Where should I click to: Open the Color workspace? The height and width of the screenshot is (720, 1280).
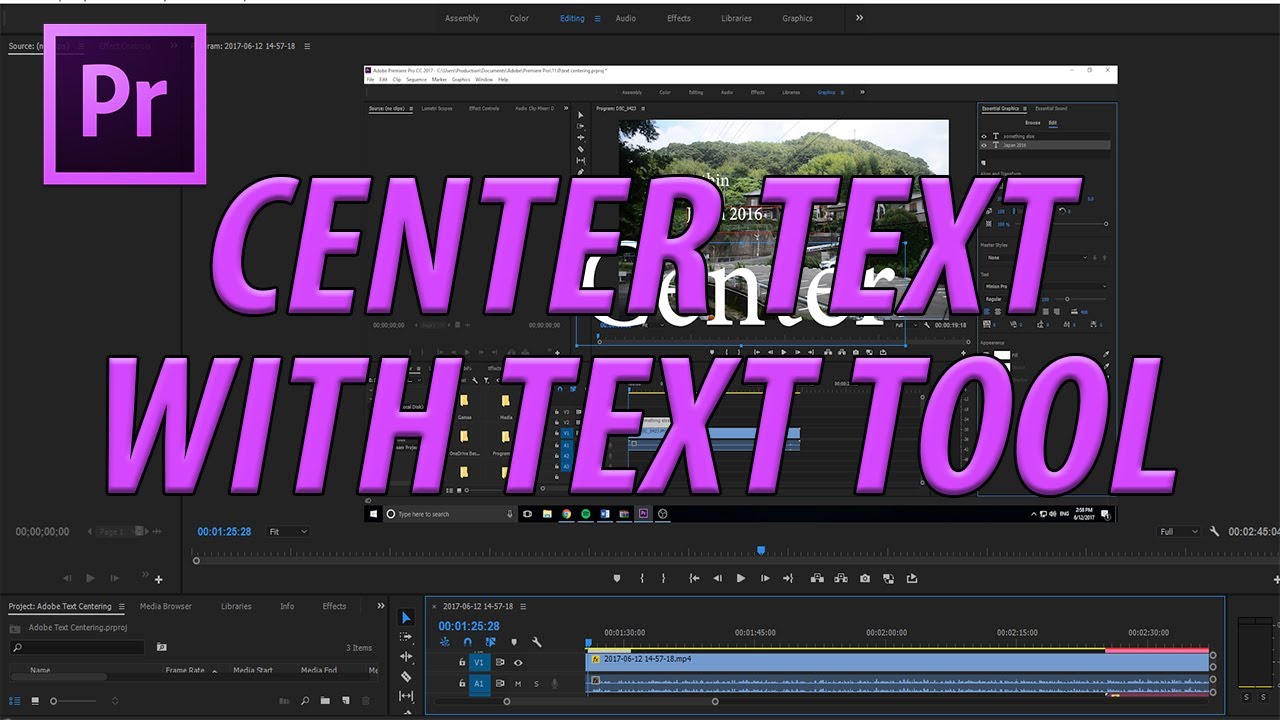click(x=519, y=18)
